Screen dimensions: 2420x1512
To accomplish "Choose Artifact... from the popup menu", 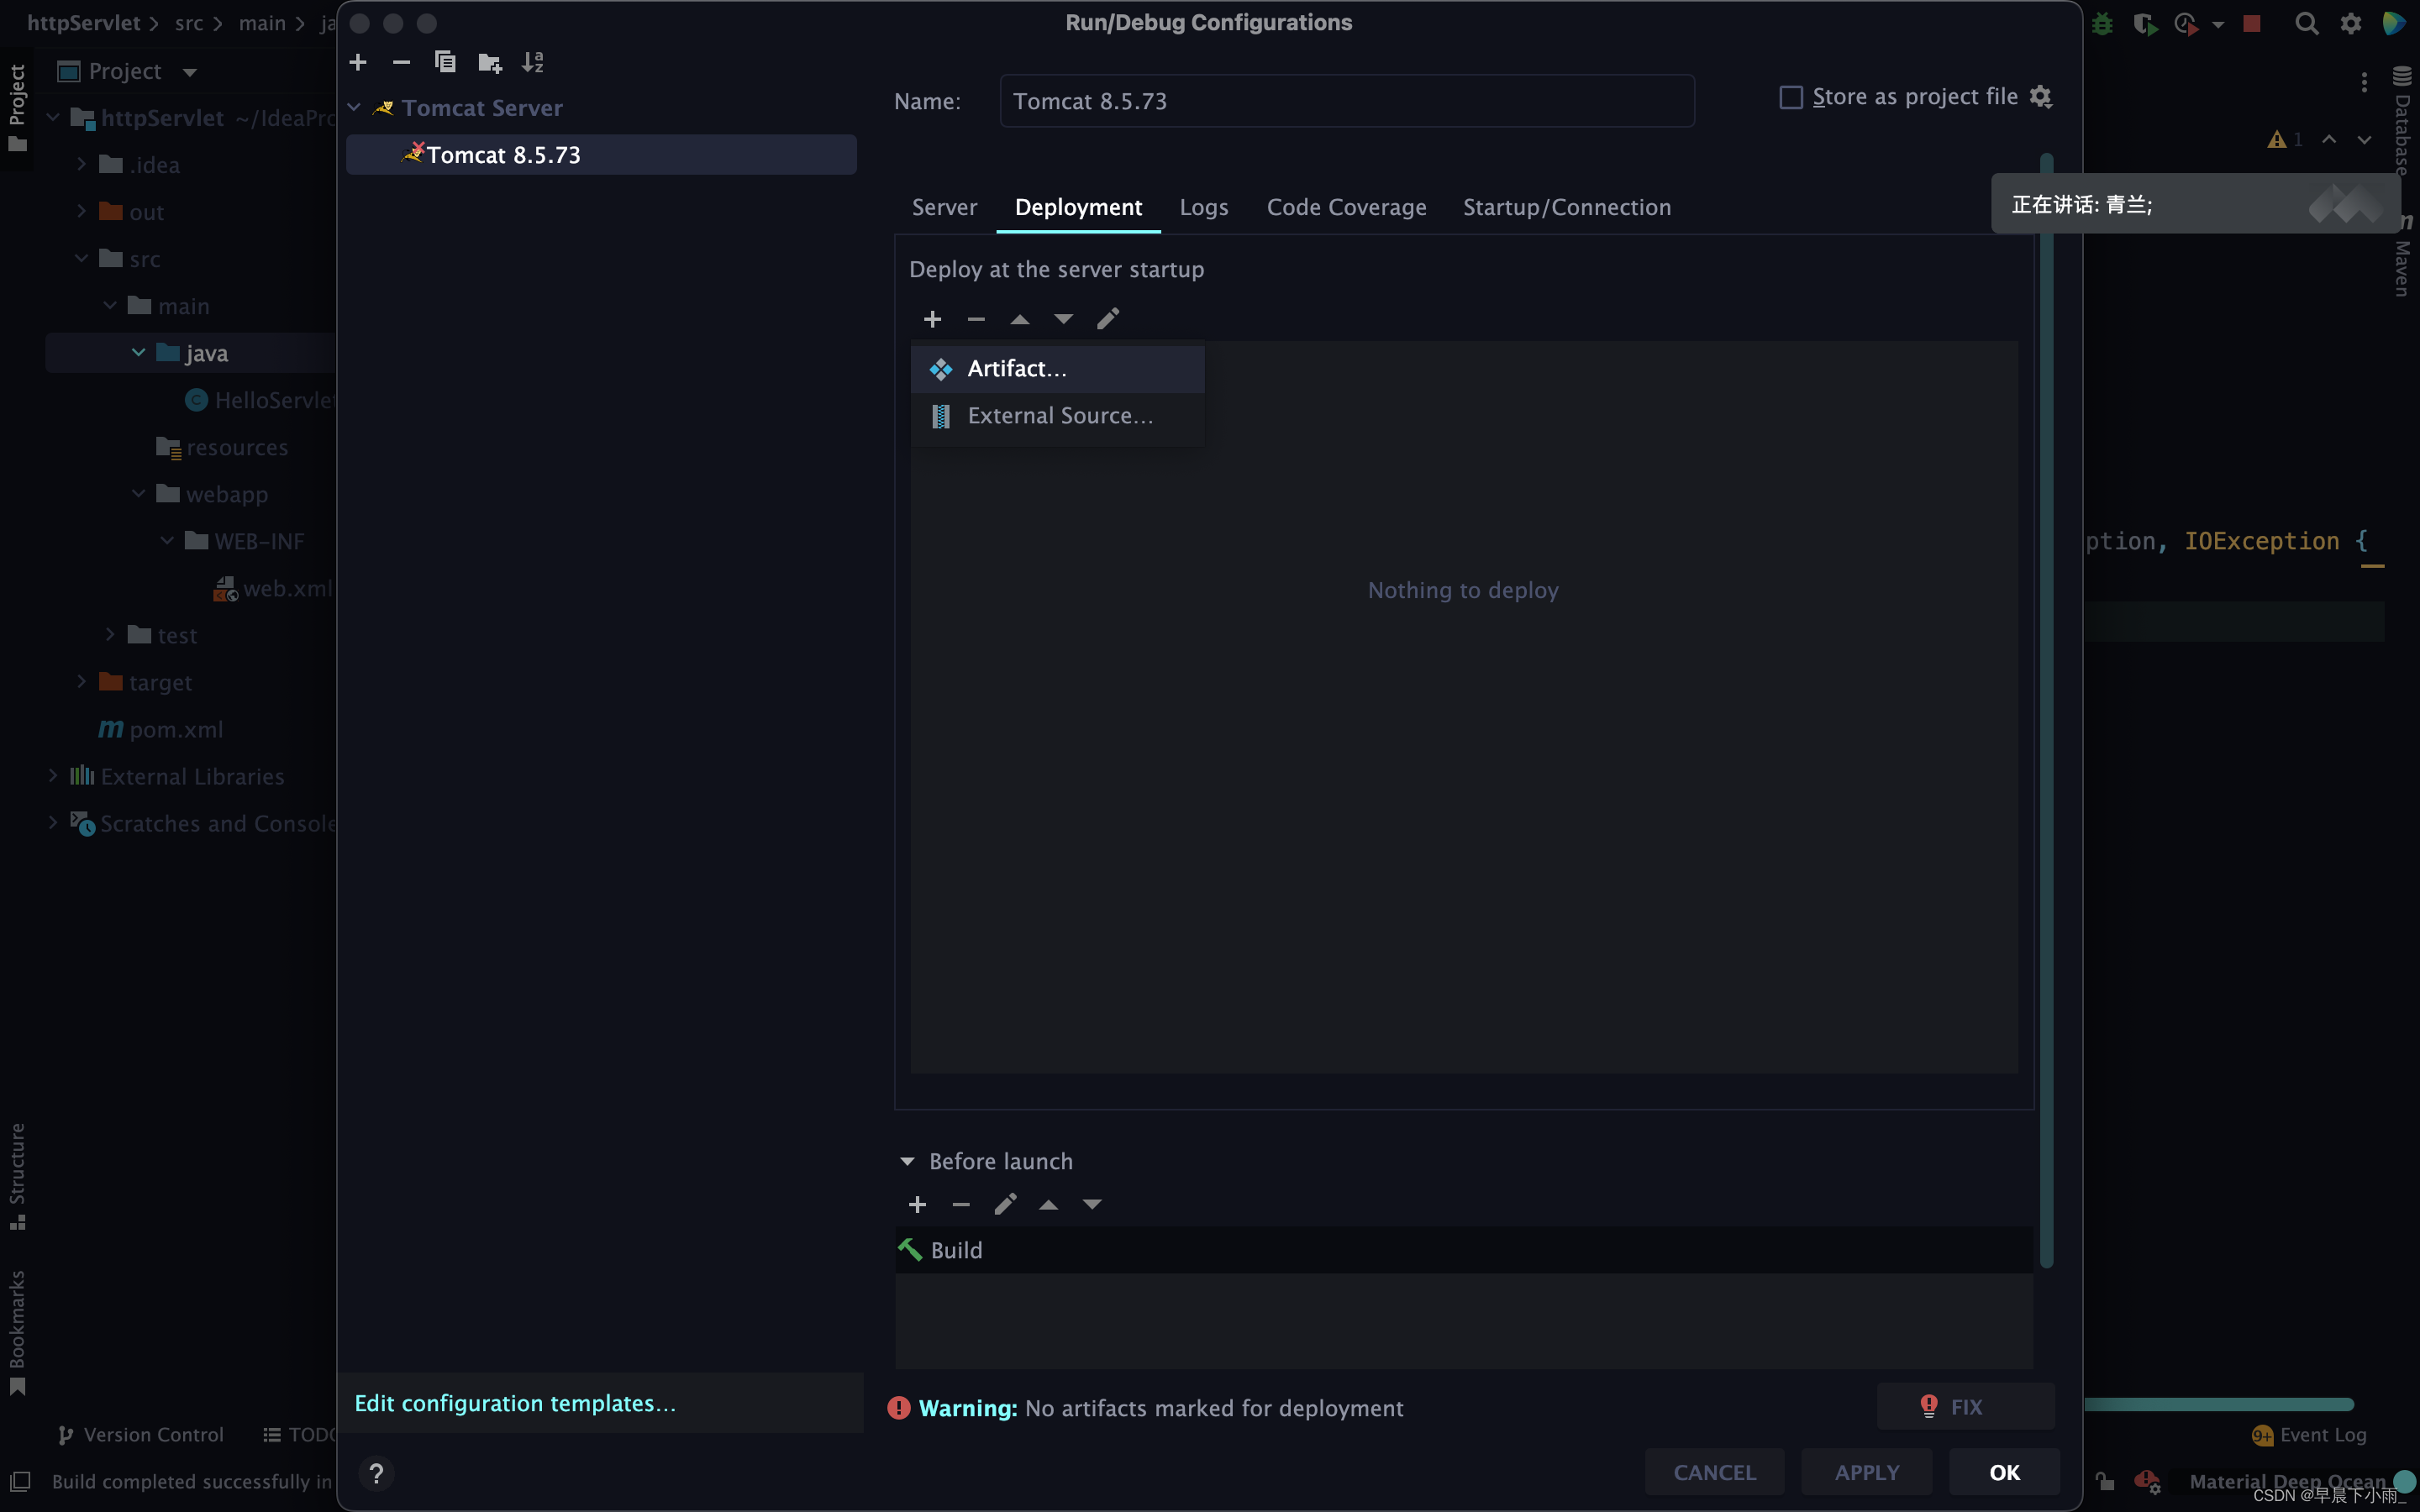I will point(1016,369).
